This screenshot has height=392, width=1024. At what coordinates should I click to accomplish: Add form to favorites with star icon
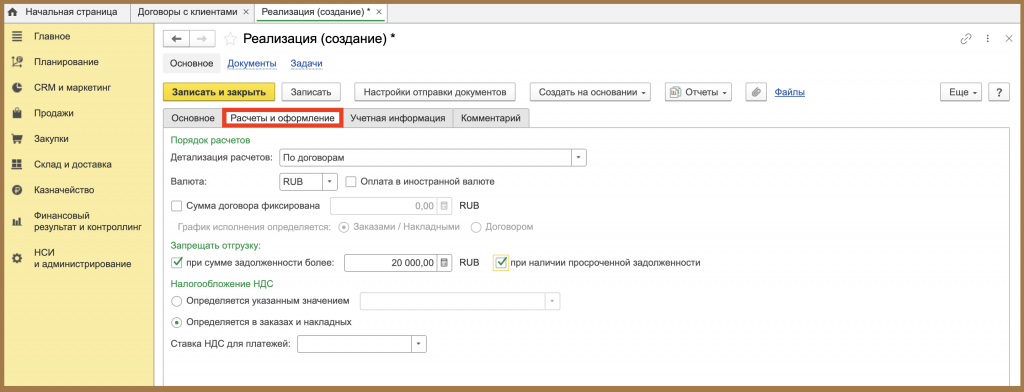pyautogui.click(x=230, y=39)
